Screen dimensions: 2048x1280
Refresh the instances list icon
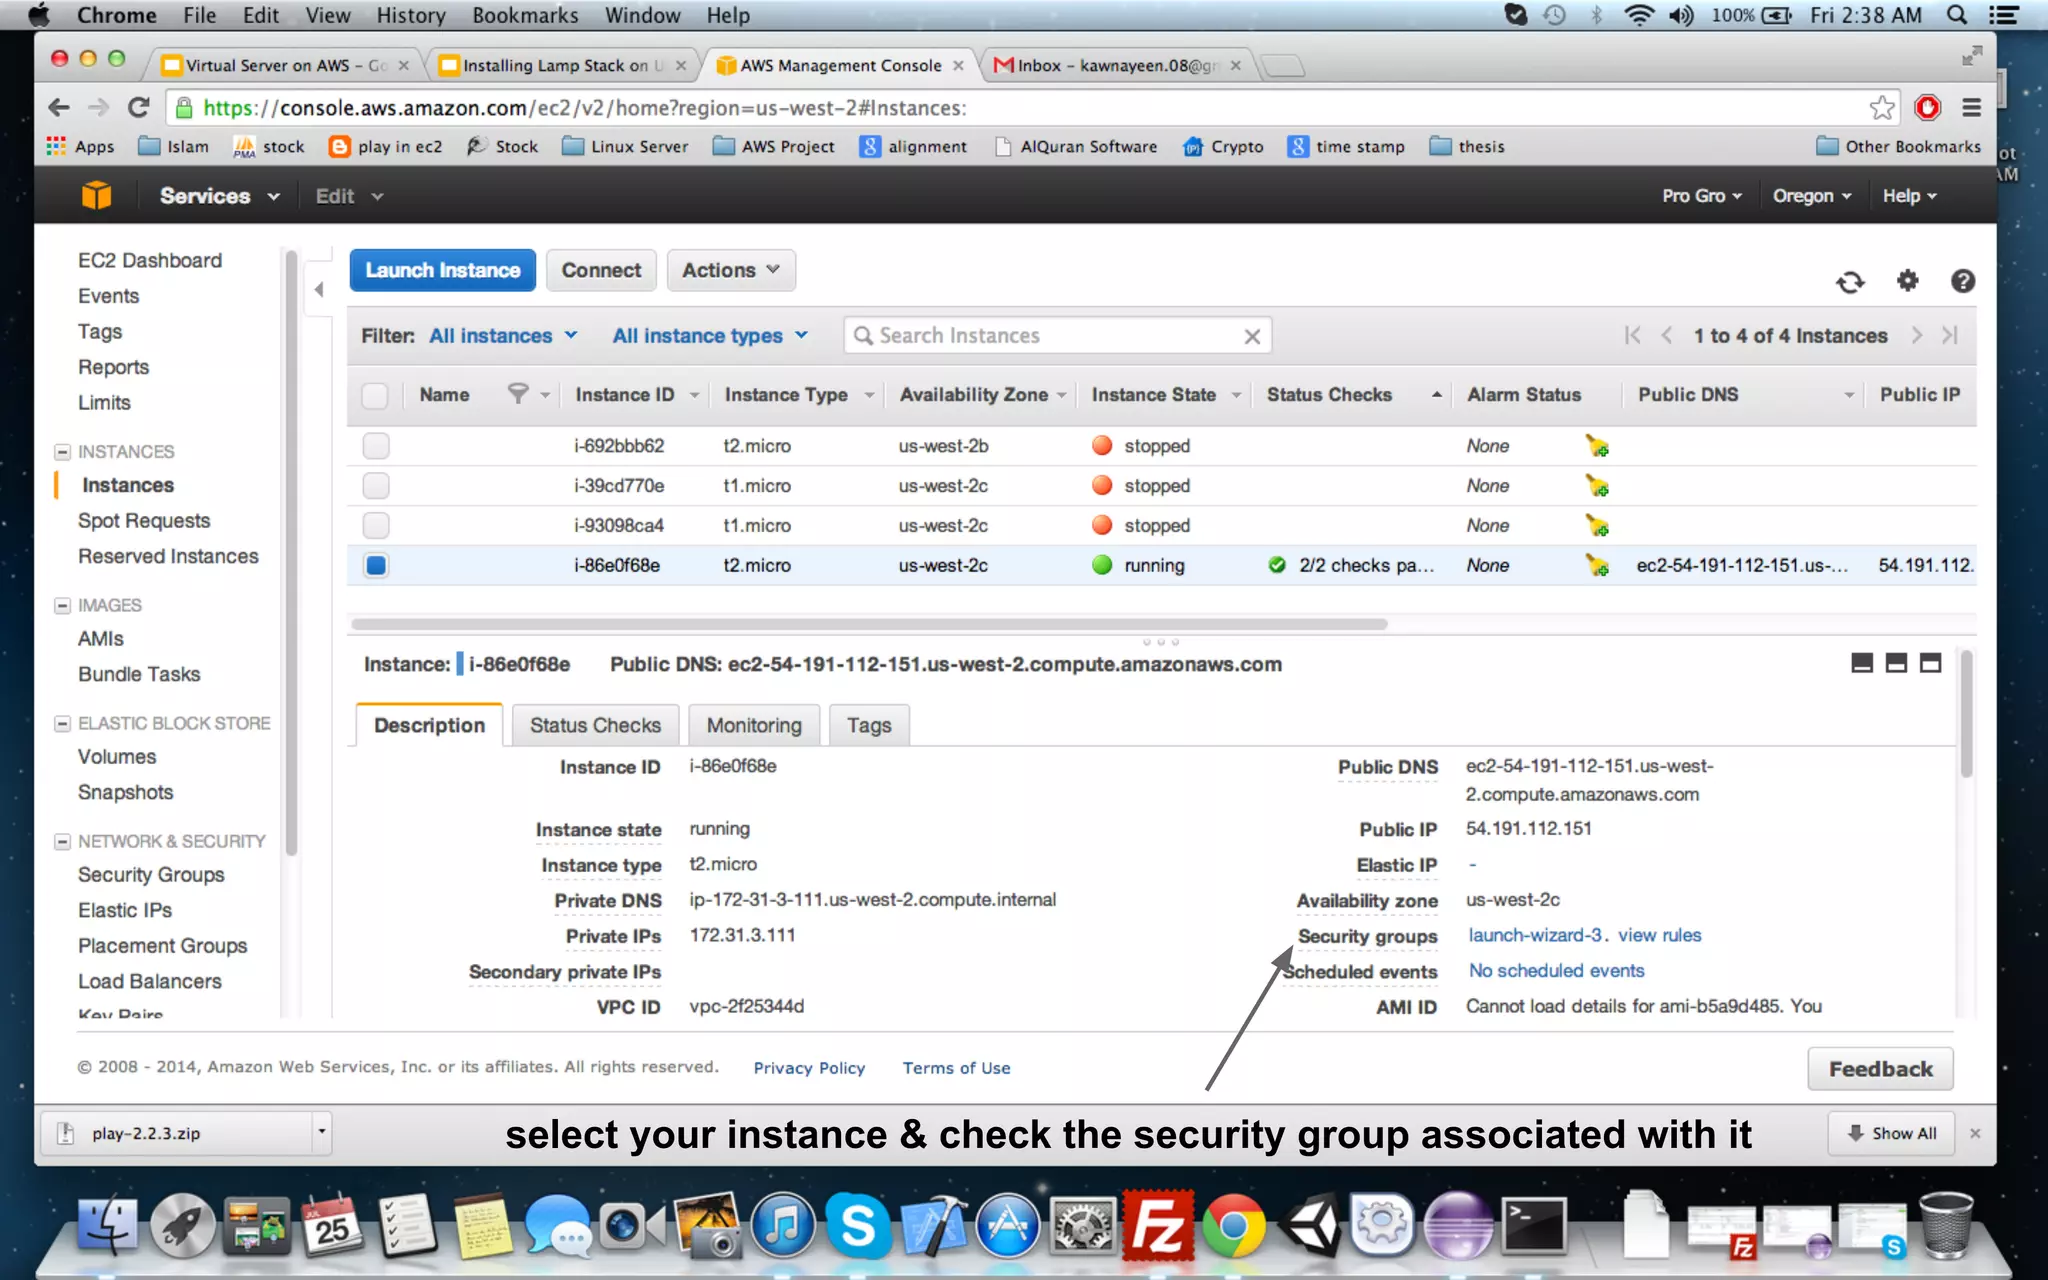coord(1850,282)
